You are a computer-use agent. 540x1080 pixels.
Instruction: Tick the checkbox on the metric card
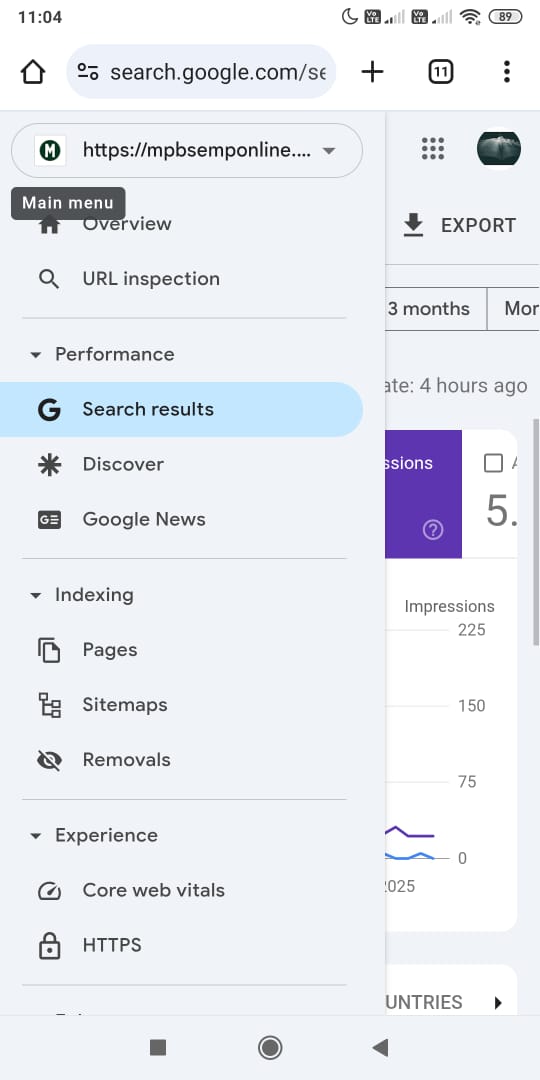coord(493,464)
